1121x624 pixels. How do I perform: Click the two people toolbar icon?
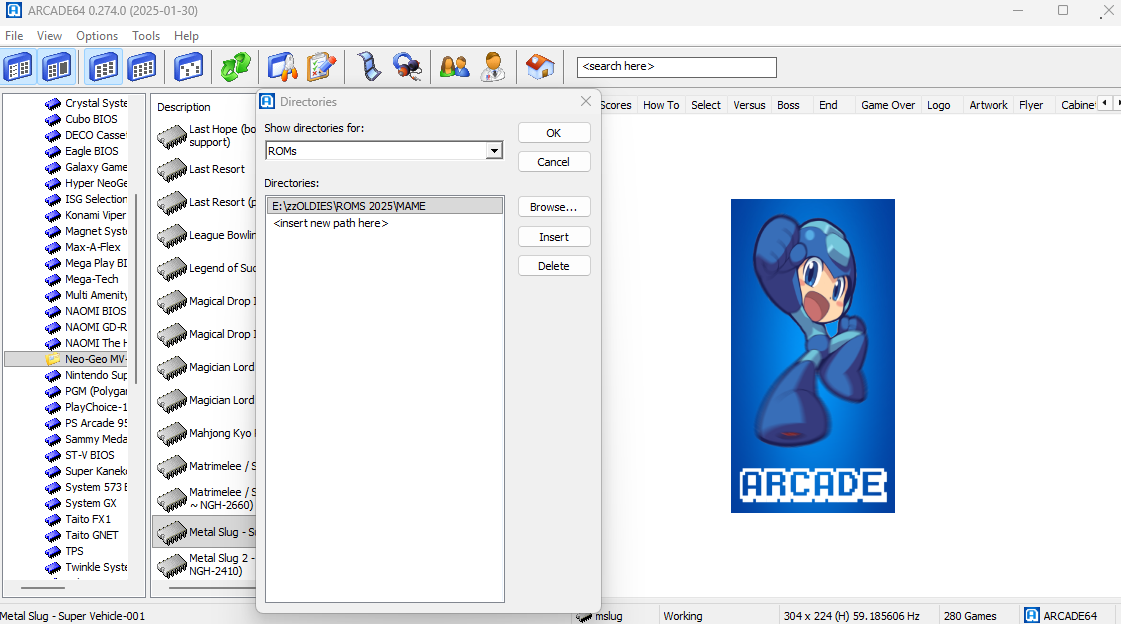coord(454,67)
